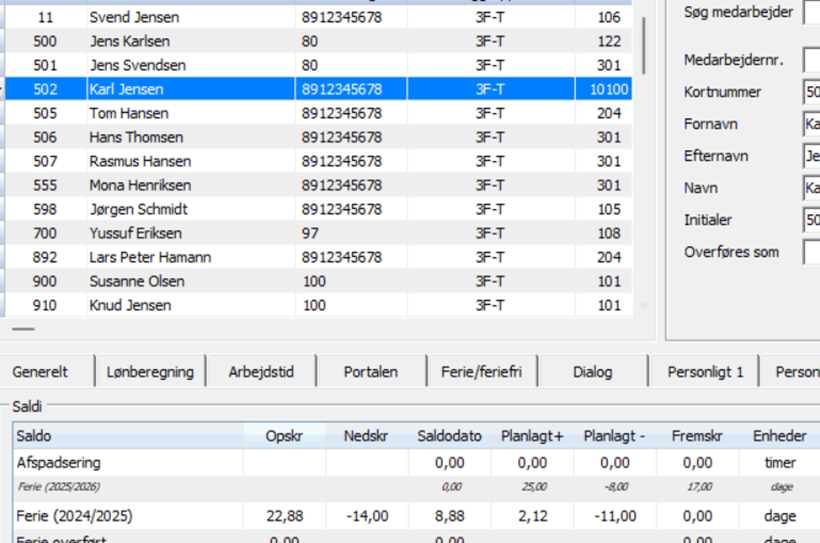Open the Generelt tab
This screenshot has height=543, width=820.
[41, 372]
